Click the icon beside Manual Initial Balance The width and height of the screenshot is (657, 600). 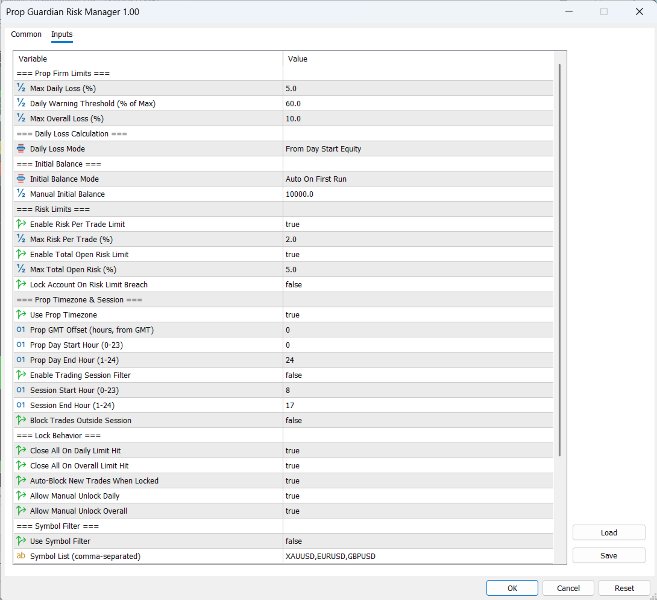(21, 194)
